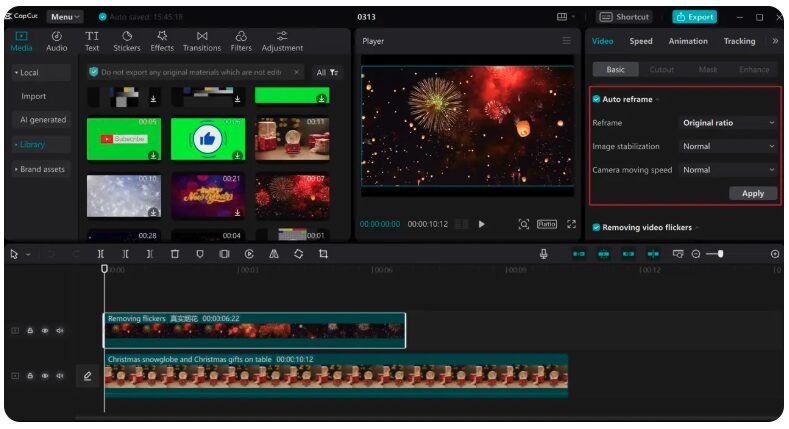Open the Reframe Original ratio dropdown

(x=728, y=123)
